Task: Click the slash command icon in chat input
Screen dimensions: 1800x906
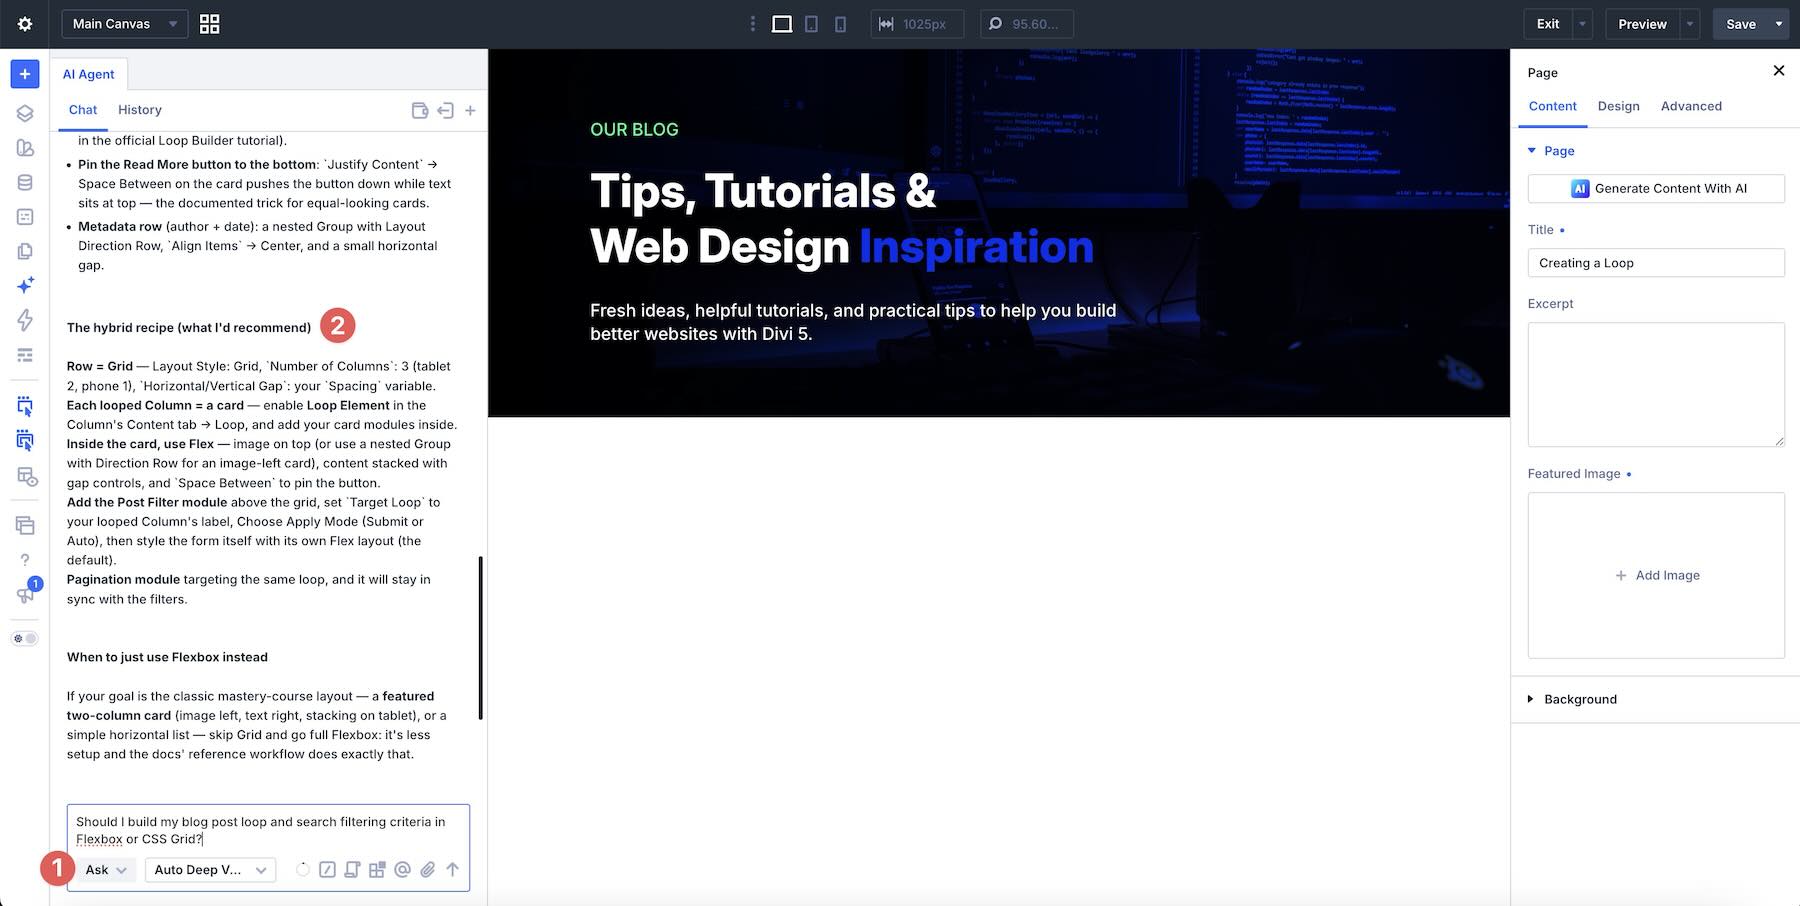Action: pyautogui.click(x=327, y=870)
